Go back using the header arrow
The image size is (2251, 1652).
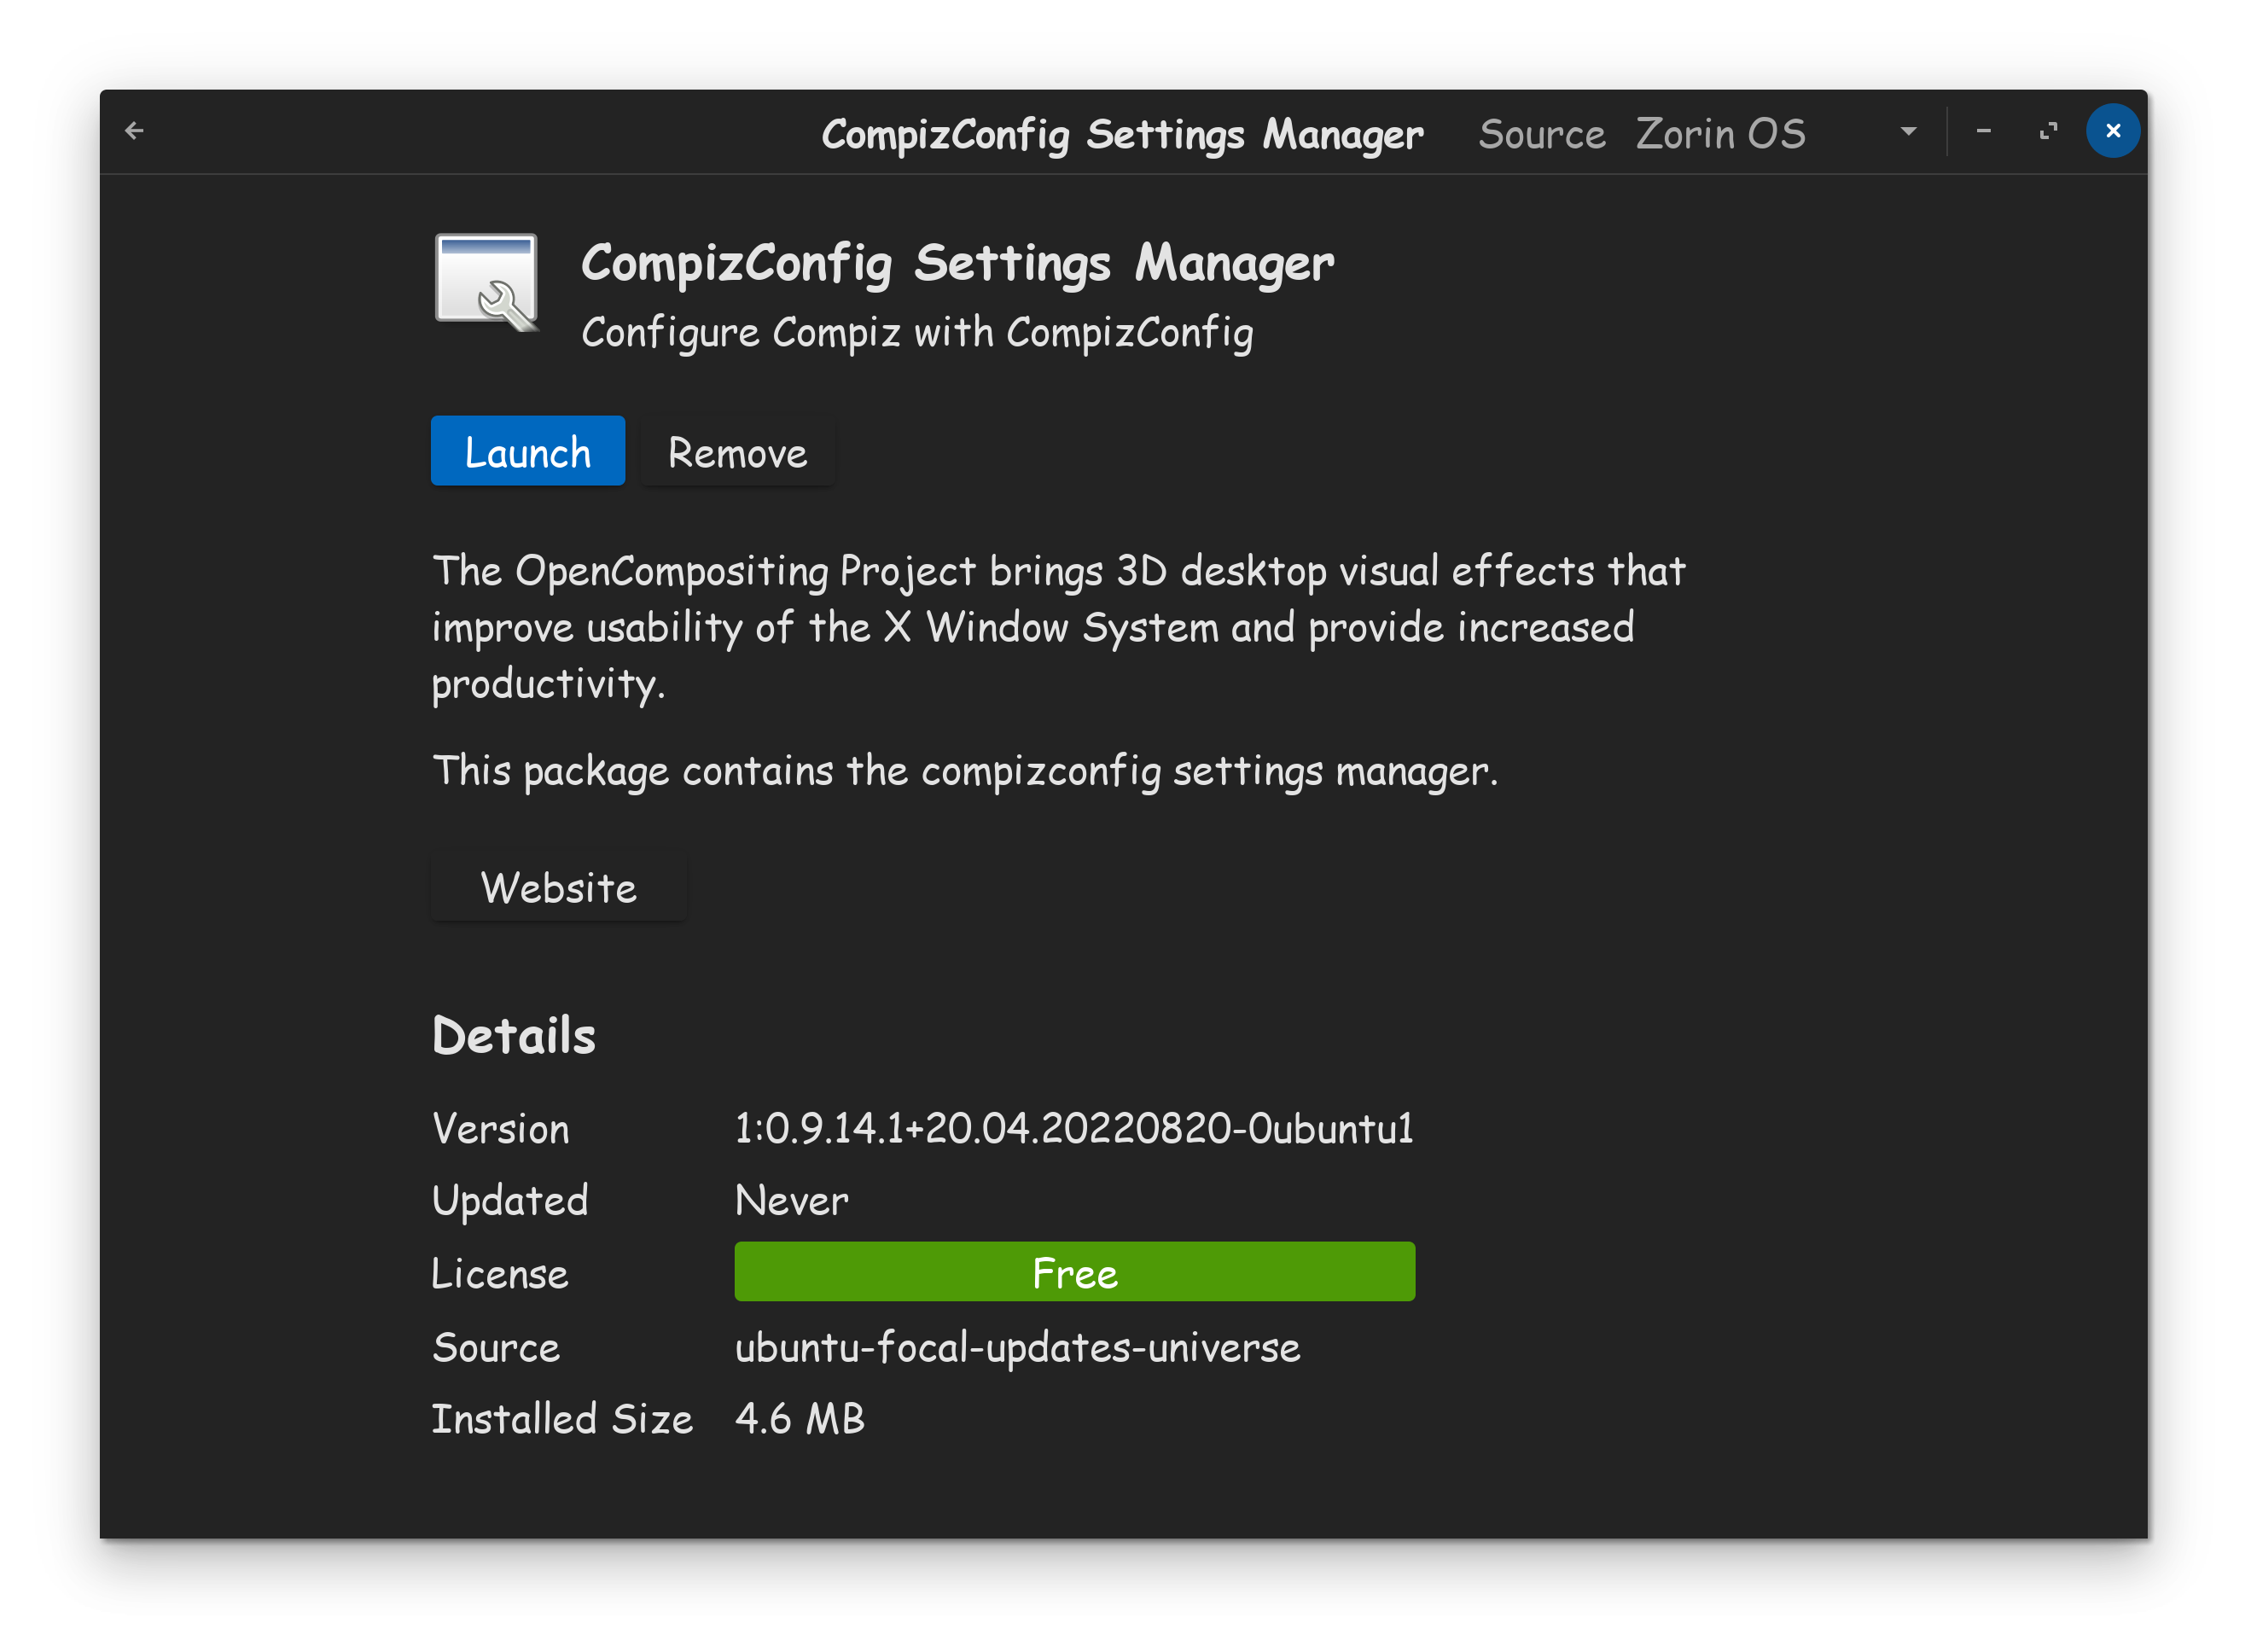[135, 131]
